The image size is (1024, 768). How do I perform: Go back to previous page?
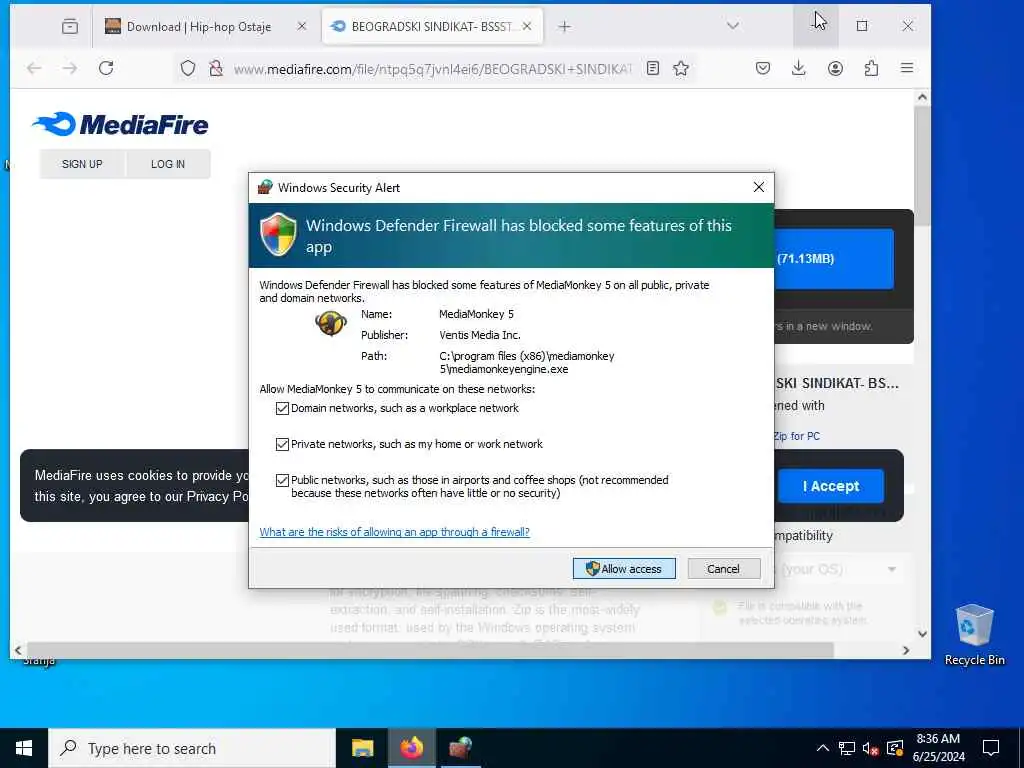(34, 68)
